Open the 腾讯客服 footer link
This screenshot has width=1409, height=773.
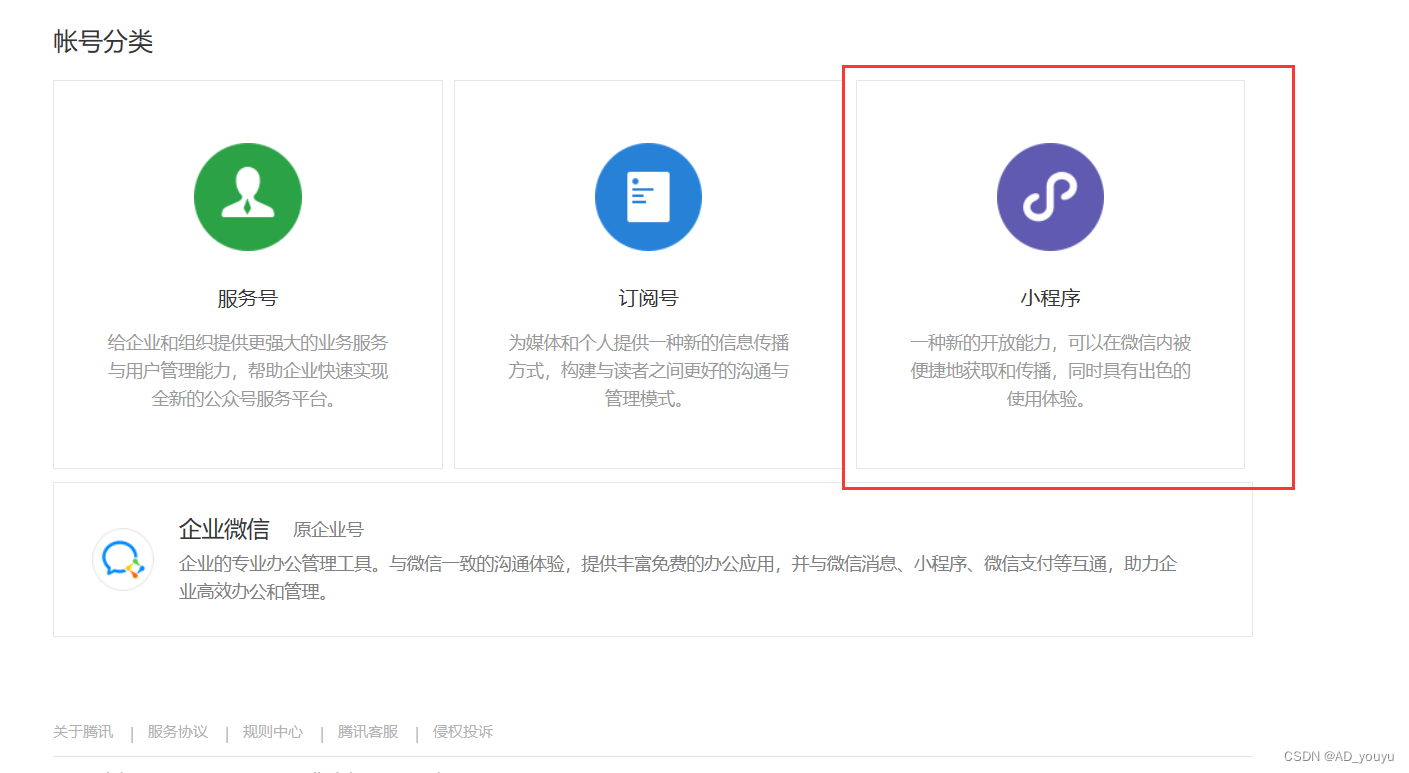(x=368, y=732)
